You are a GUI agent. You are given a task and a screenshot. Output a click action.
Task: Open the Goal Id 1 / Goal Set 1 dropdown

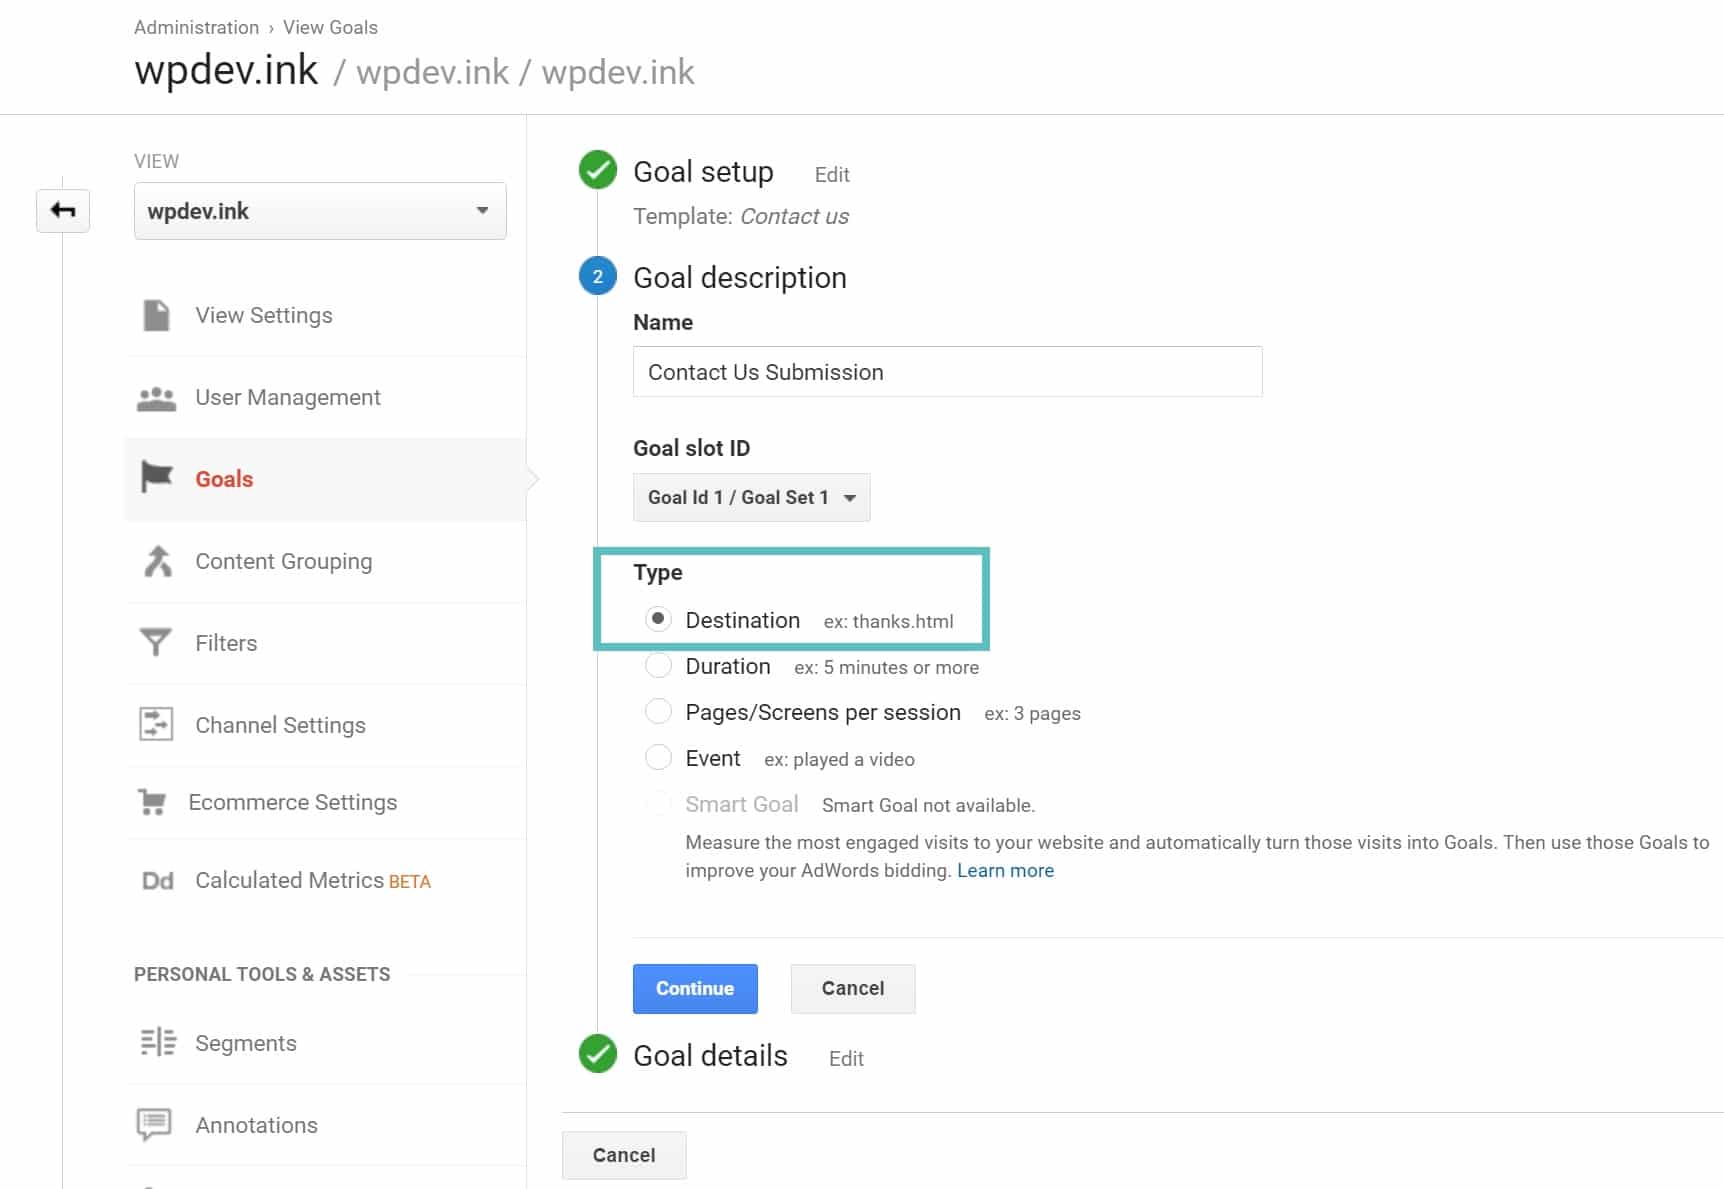[751, 497]
